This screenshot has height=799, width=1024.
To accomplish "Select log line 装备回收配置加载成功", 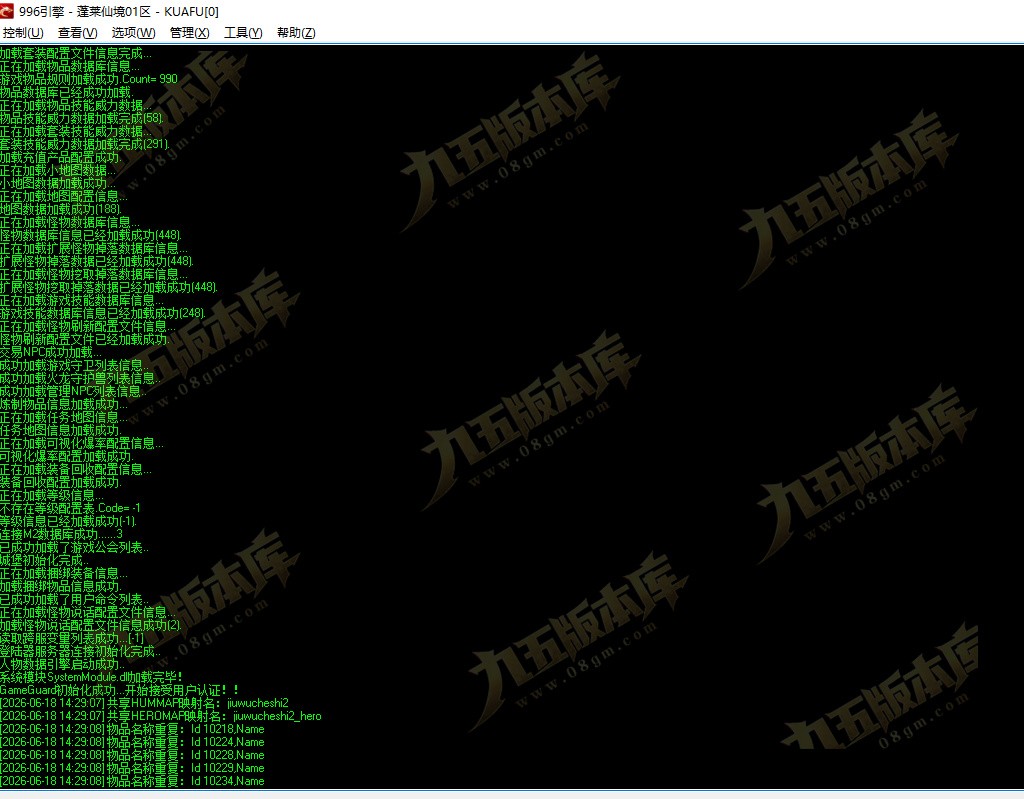I will click(61, 482).
